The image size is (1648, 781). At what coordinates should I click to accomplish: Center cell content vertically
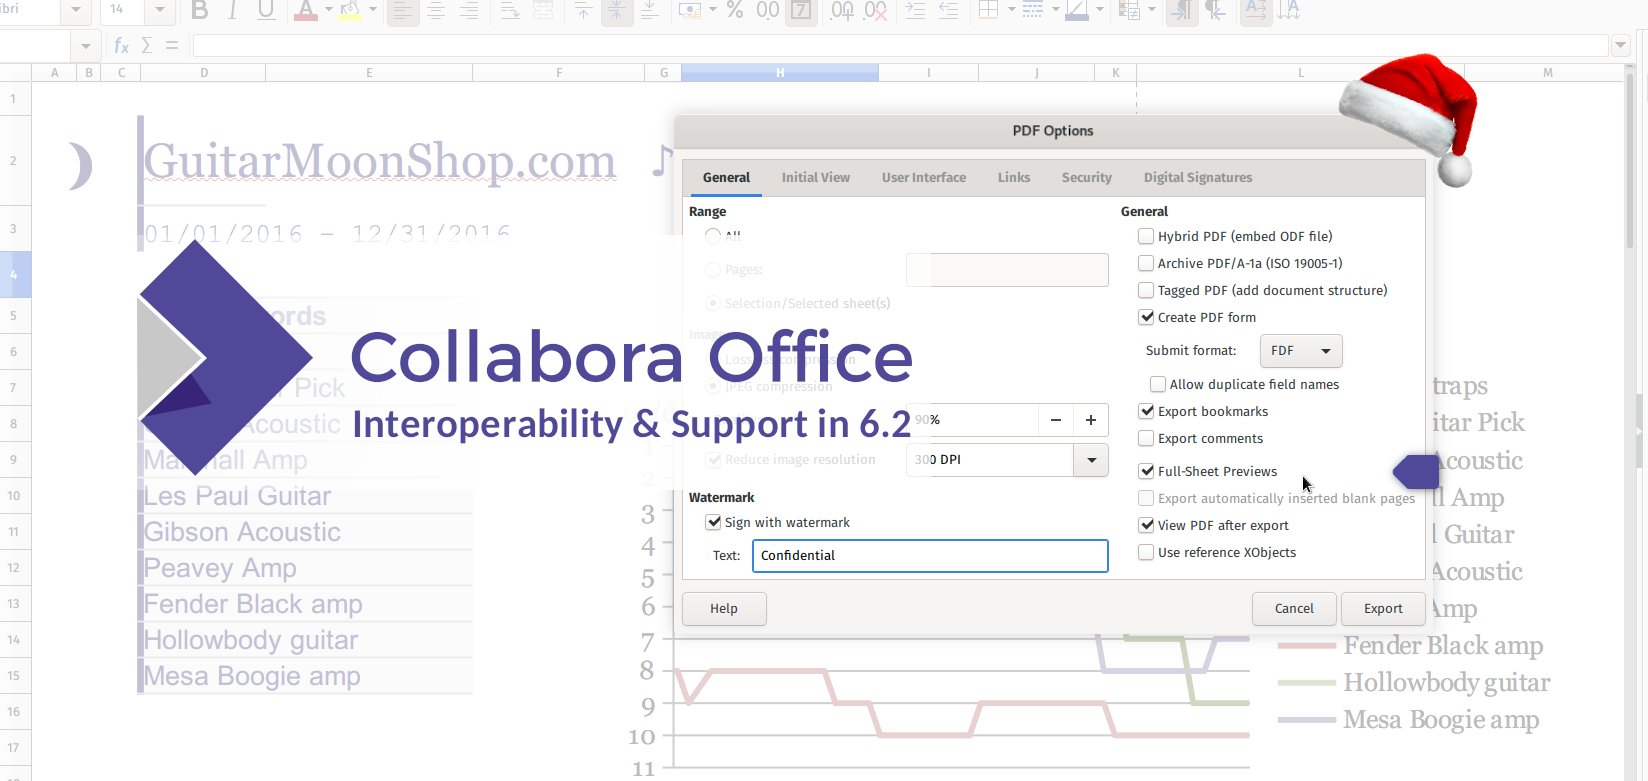tap(617, 10)
